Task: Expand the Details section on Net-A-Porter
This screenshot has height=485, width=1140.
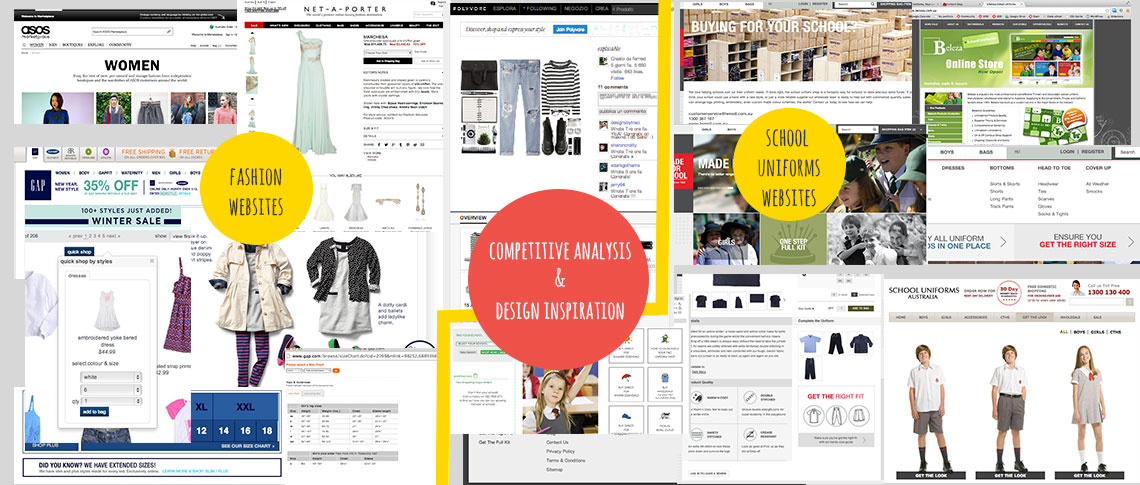Action: click(x=403, y=135)
